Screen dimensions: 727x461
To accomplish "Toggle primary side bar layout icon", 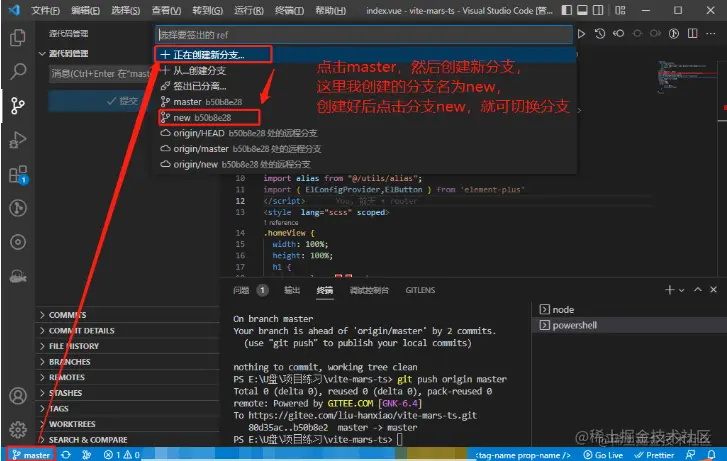I will pos(567,10).
